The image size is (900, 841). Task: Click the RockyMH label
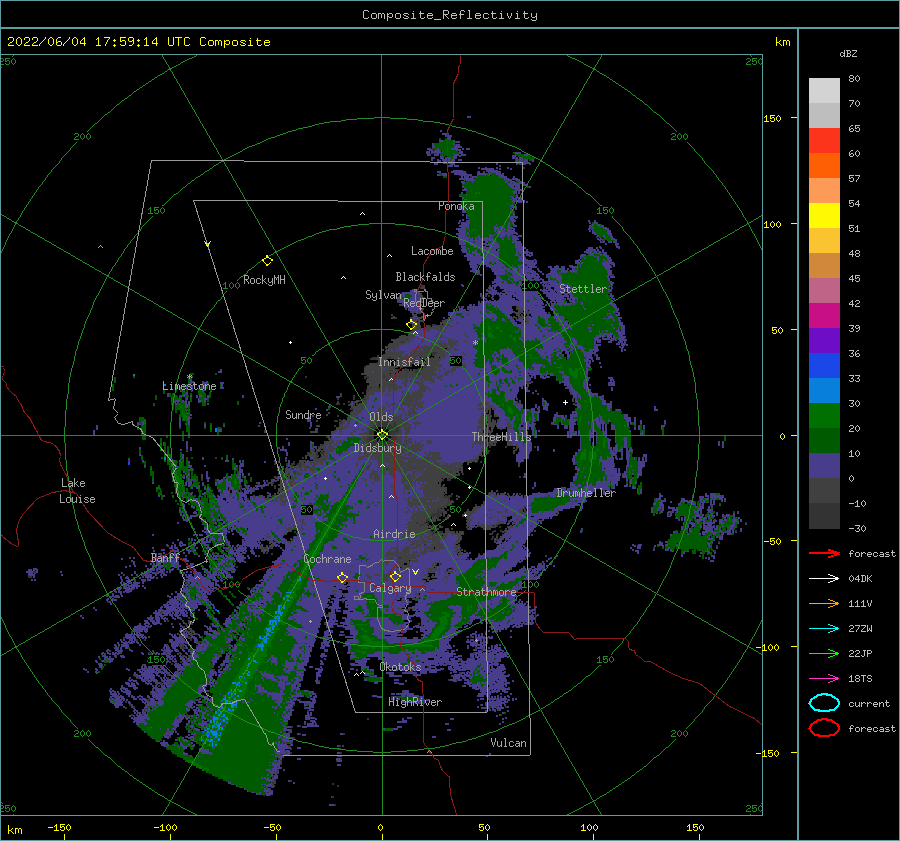264,280
